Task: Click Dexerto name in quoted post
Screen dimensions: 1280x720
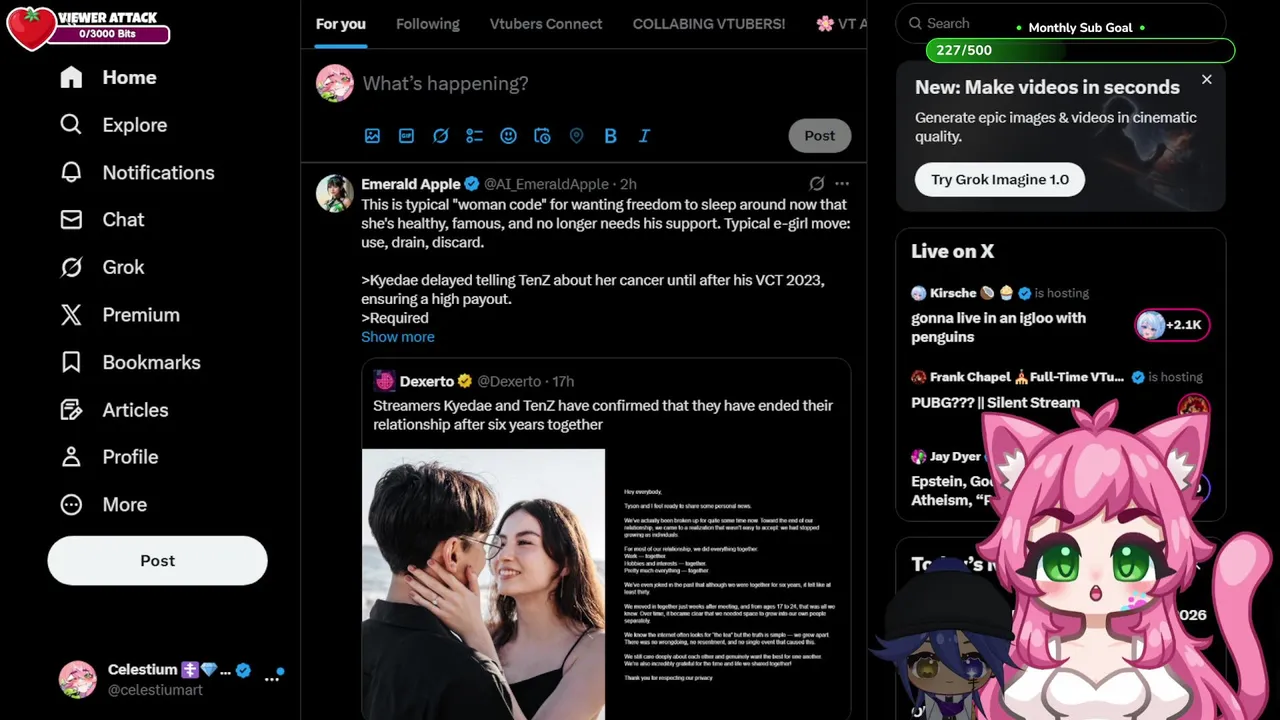Action: coord(427,381)
